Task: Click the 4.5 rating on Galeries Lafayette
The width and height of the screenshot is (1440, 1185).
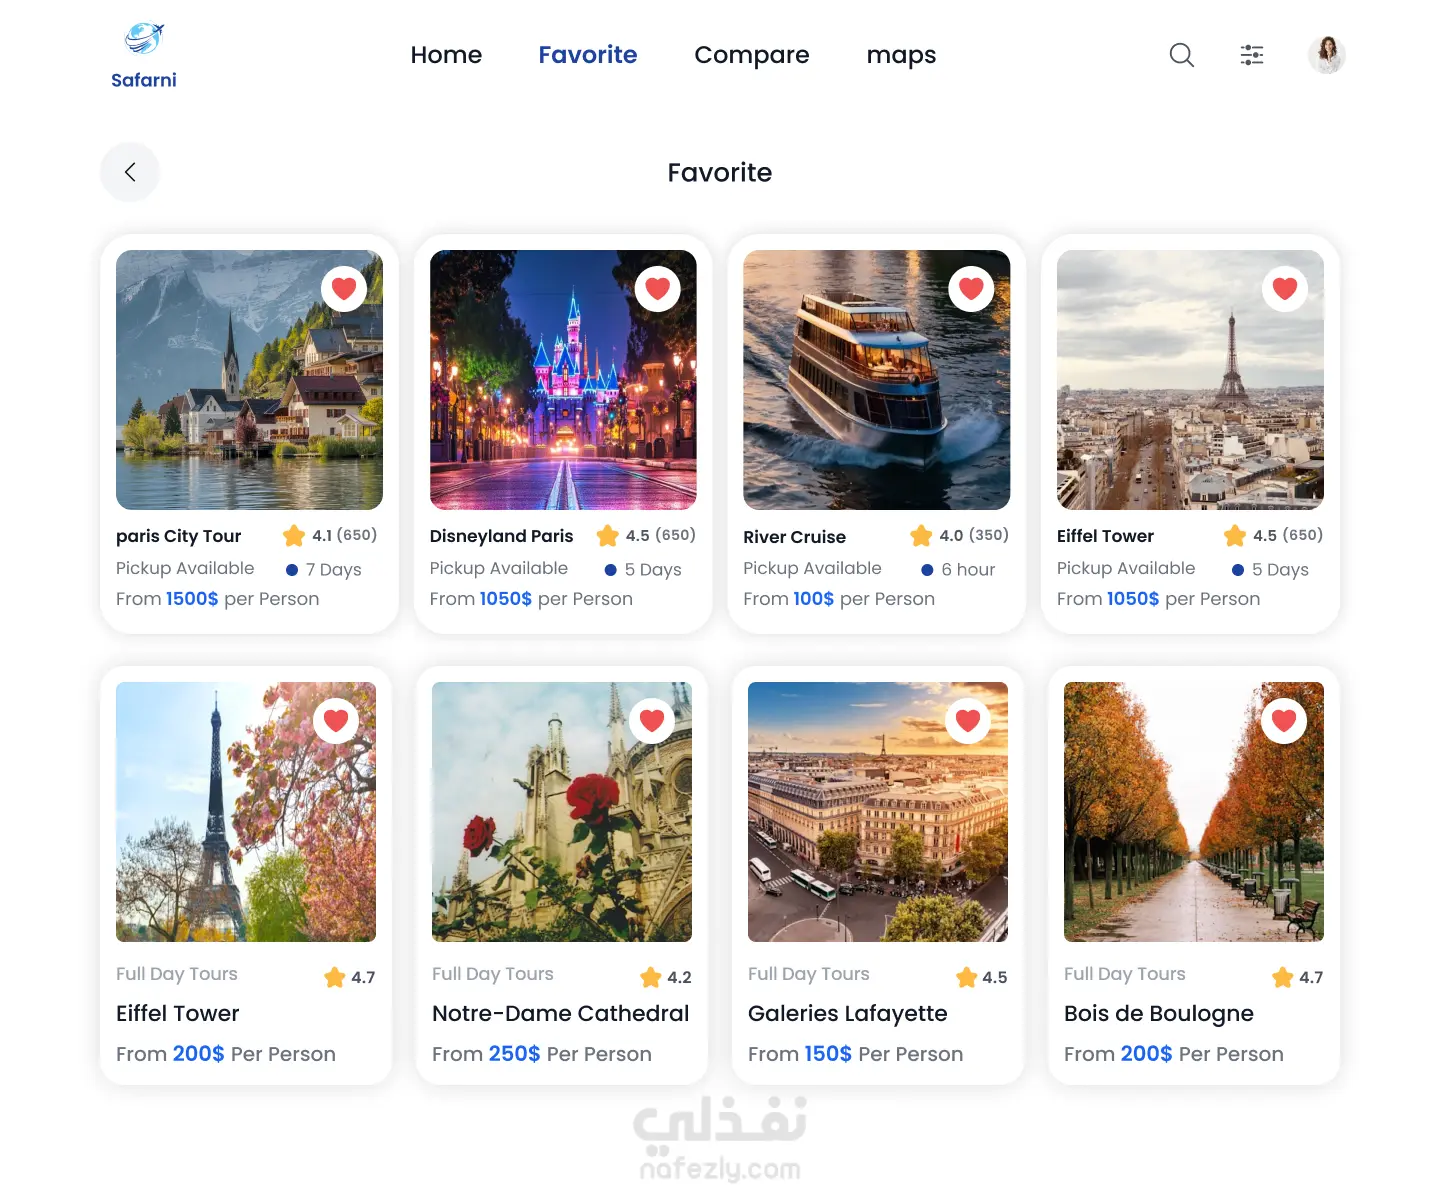Action: 995,978
